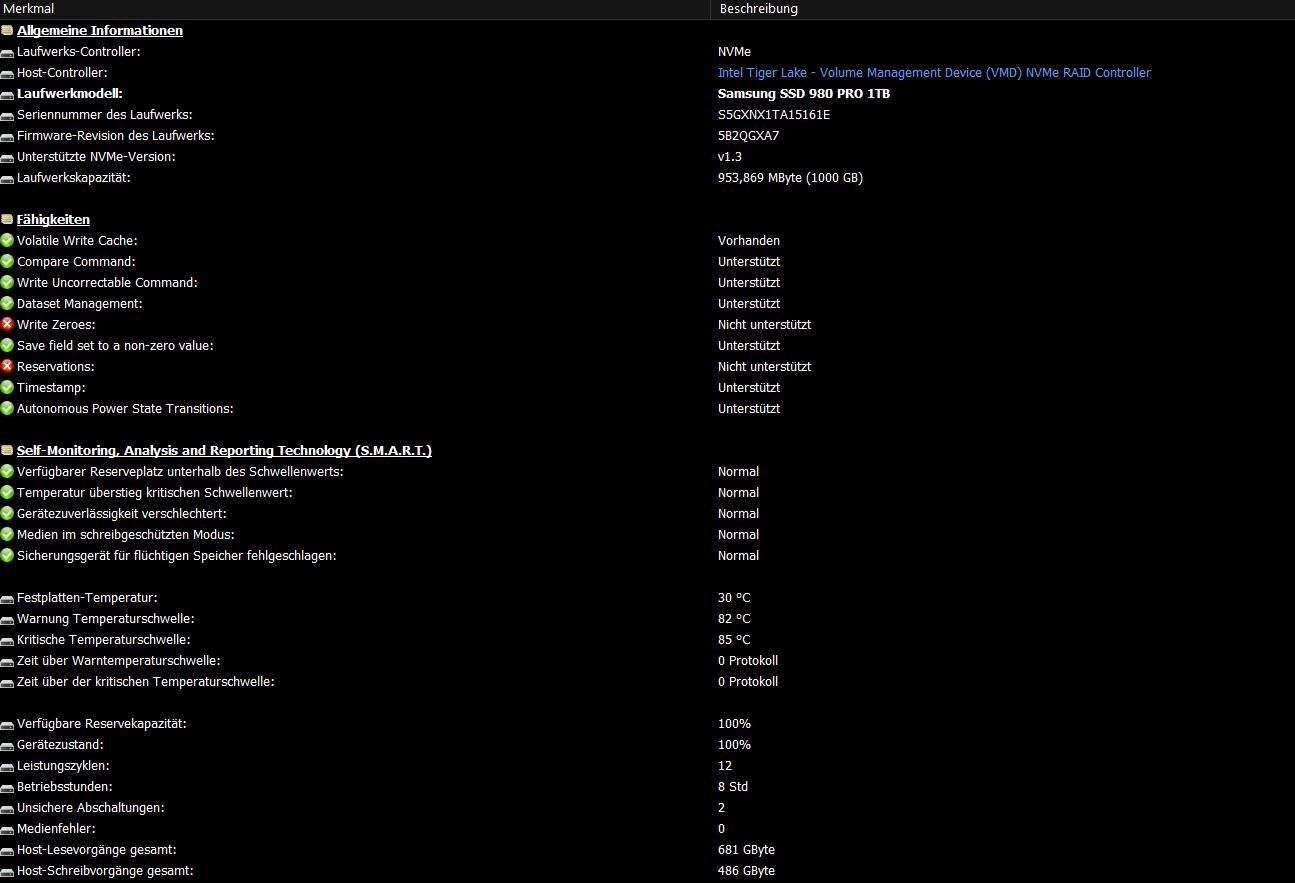Click green check icon for Compare Command
This screenshot has height=883, width=1295.
point(7,261)
